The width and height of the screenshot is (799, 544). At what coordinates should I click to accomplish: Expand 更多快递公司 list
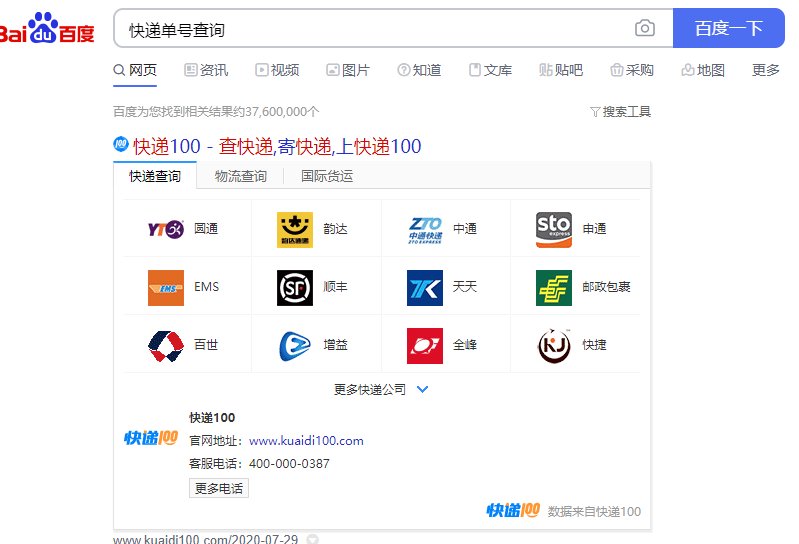point(381,389)
